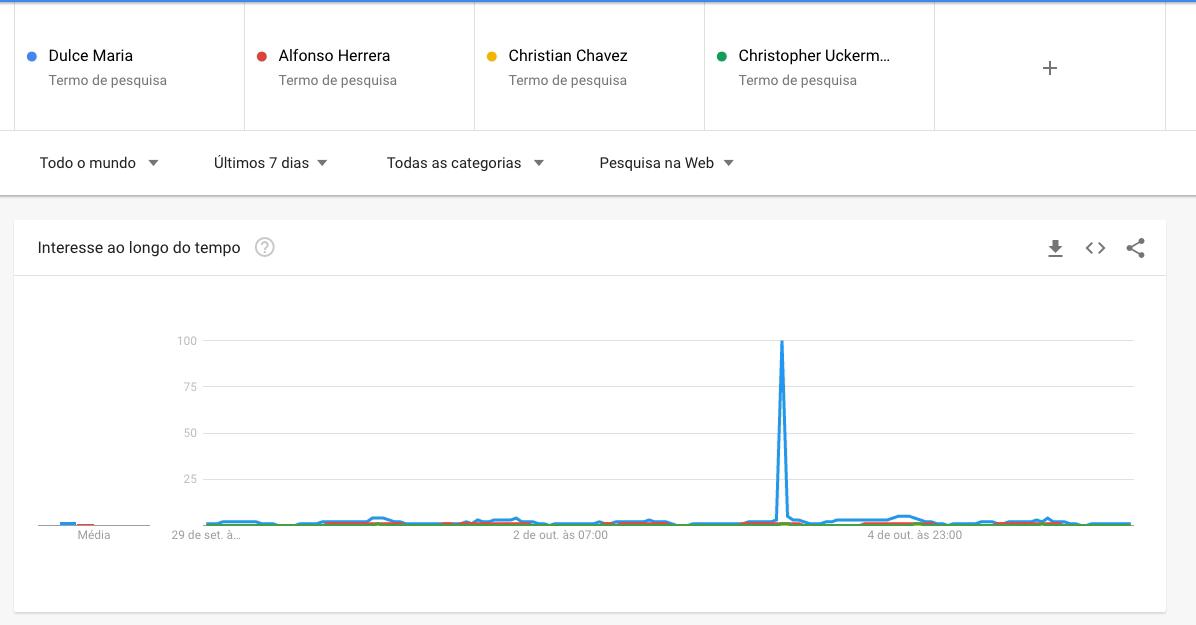Image resolution: width=1196 pixels, height=625 pixels.
Task: Click the red dot beside Alfonso Herrera
Action: [262, 56]
